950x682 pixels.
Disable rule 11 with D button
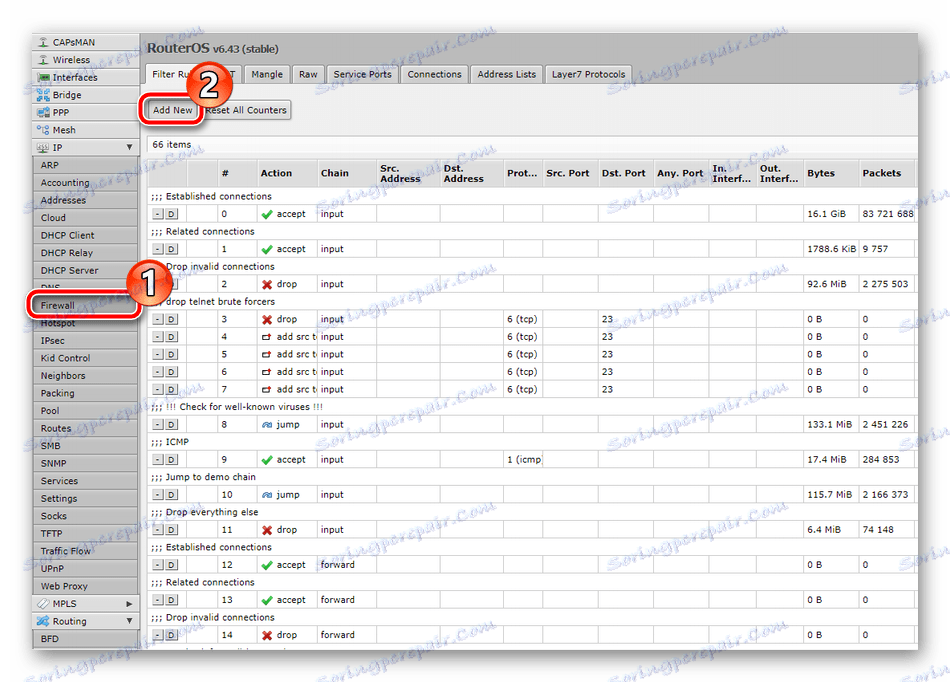[x=171, y=531]
